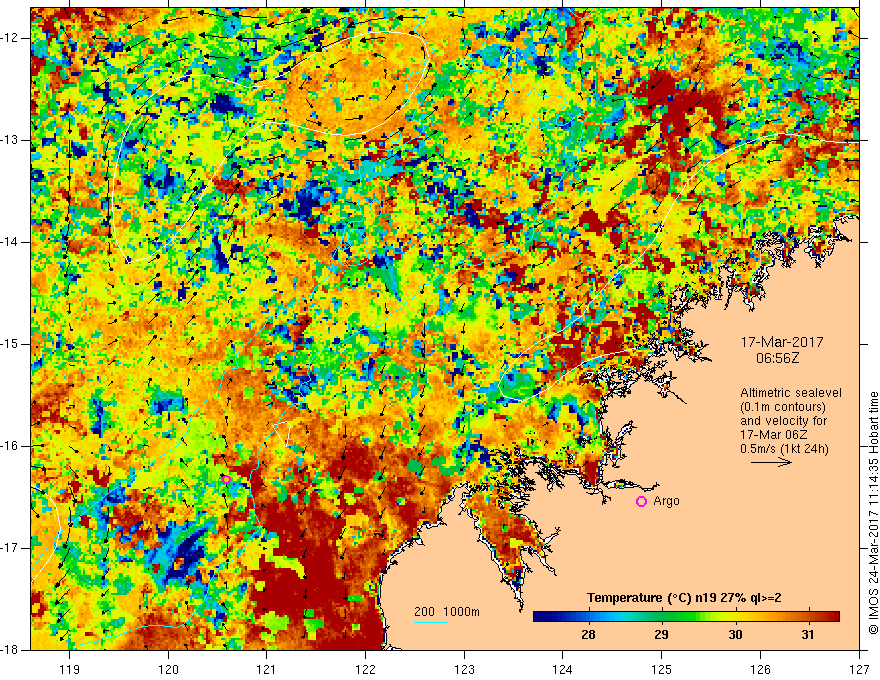Click the '(0.1m contours)' text
The height and width of the screenshot is (680, 880).
pyautogui.click(x=782, y=407)
